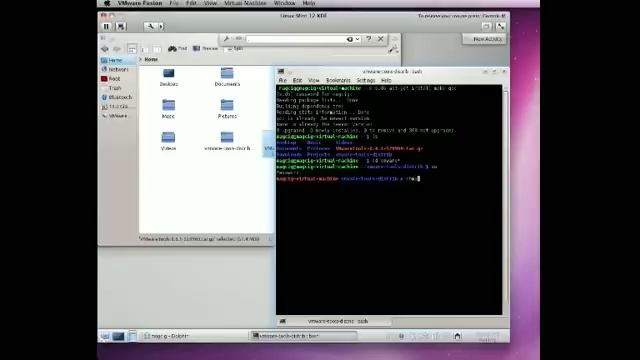The height and width of the screenshot is (360, 640).
Task: Close the search bar with X
Action: [x=380, y=39]
